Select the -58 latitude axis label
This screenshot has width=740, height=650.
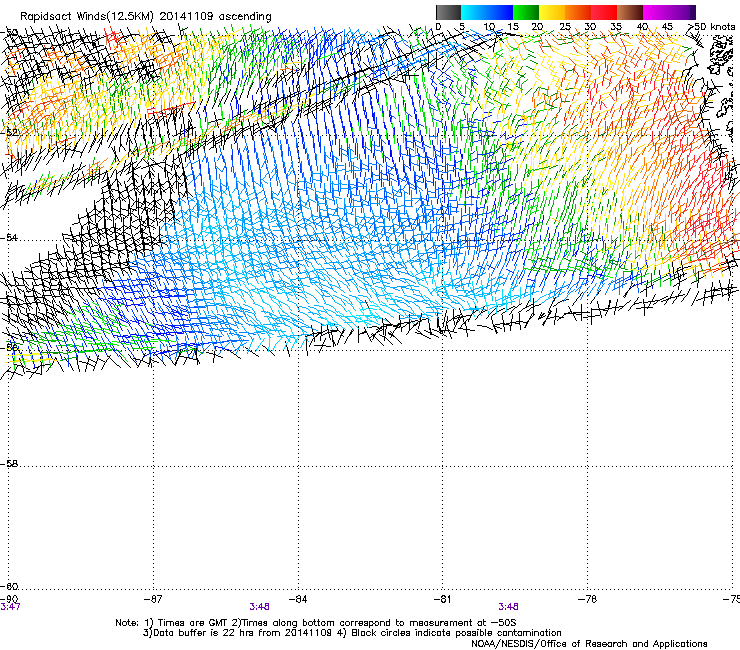[x=9, y=464]
